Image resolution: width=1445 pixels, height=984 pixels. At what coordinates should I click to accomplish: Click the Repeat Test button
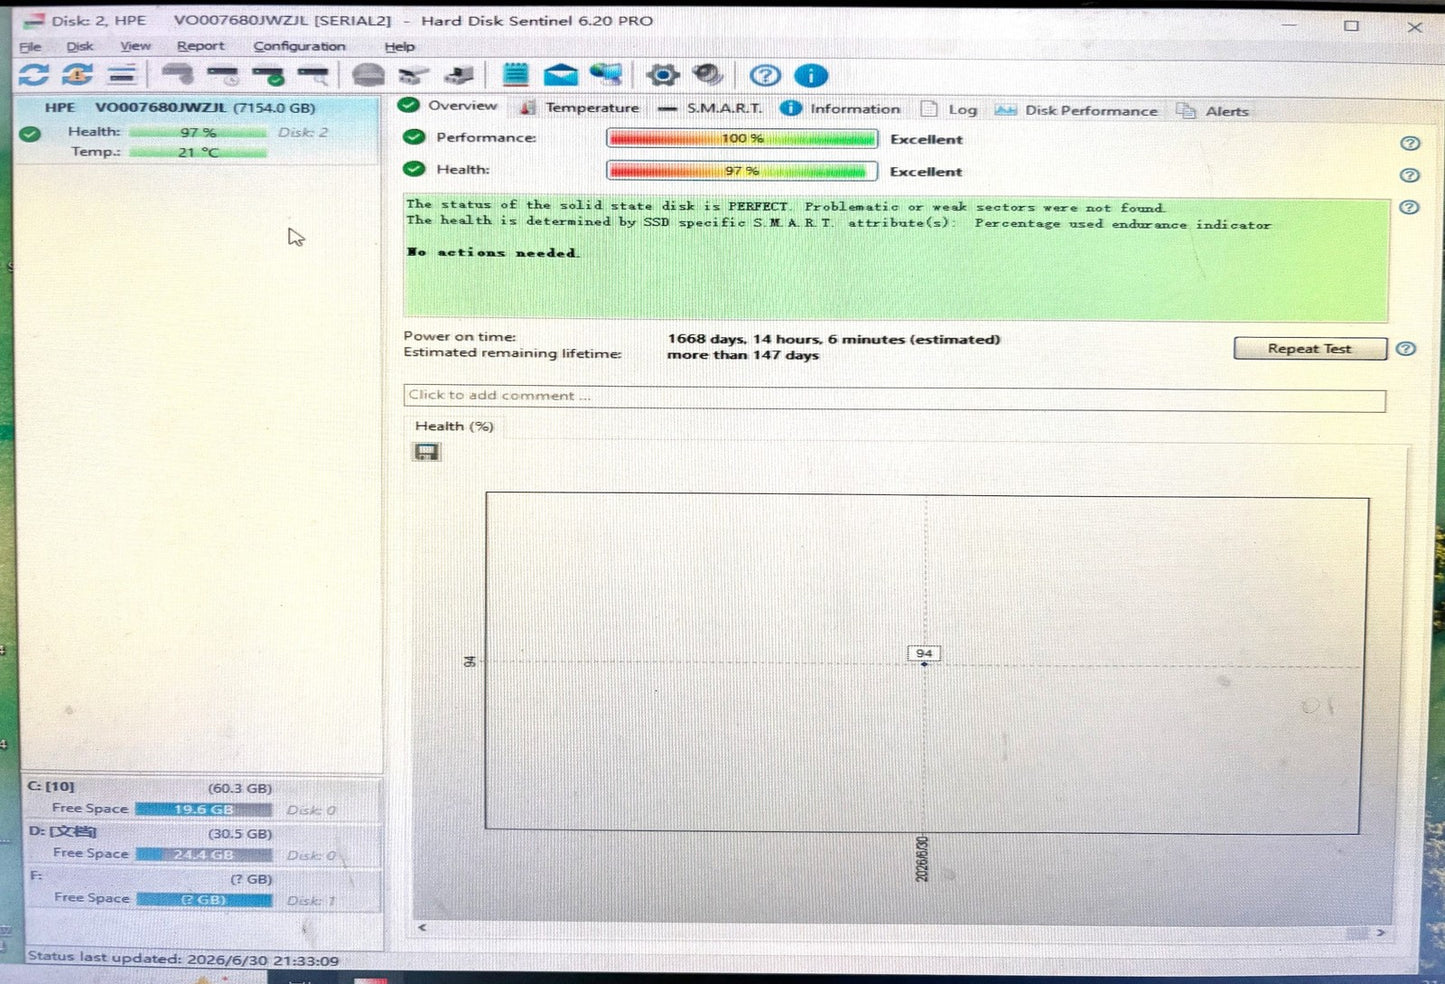(1310, 348)
